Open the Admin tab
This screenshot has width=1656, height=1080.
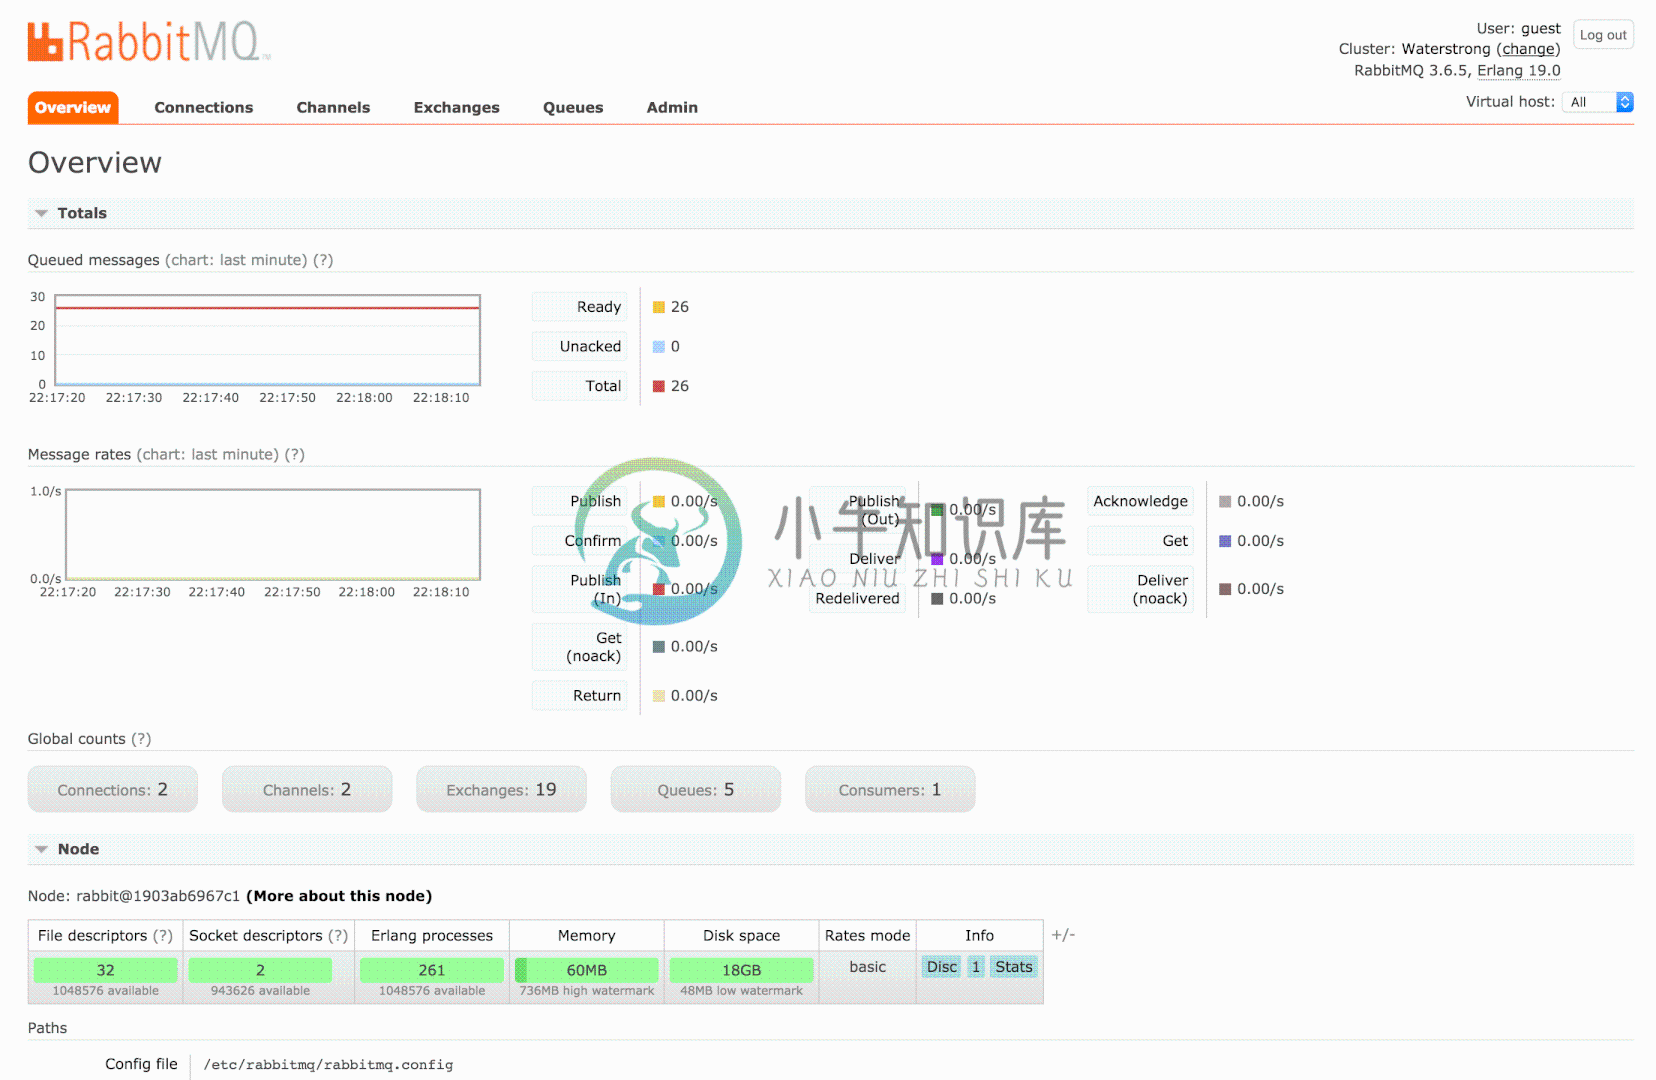click(672, 108)
